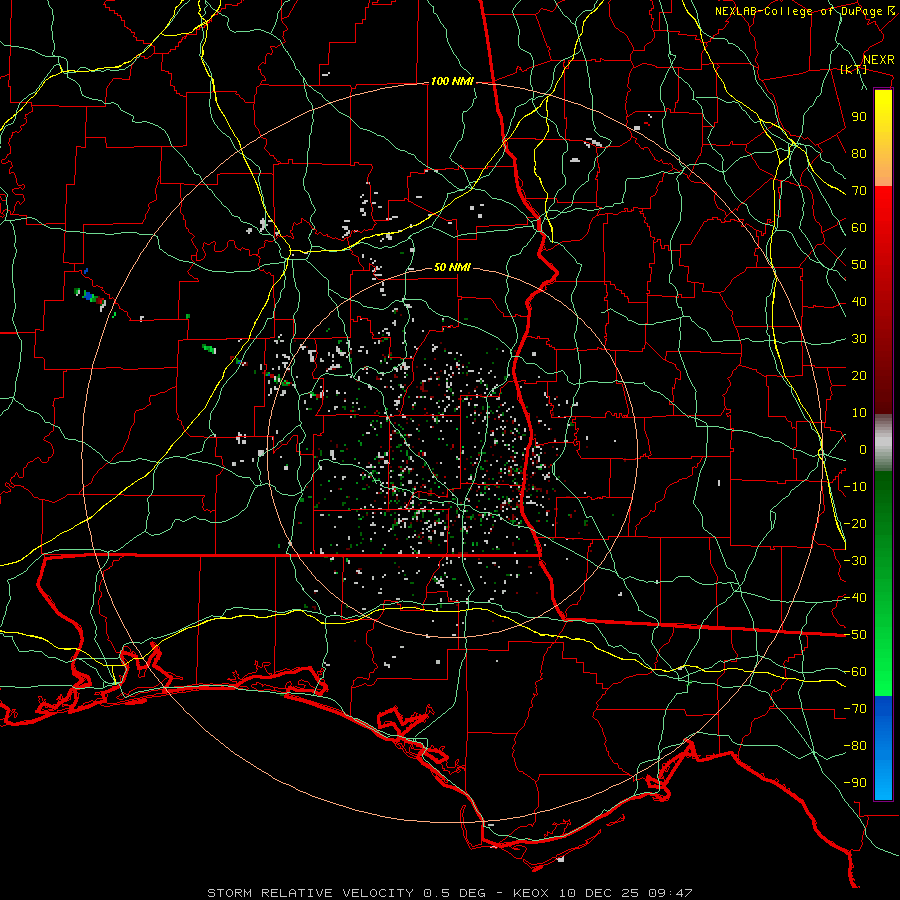Click the 30 value on the velocity scale
The width and height of the screenshot is (900, 900).
coord(859,339)
